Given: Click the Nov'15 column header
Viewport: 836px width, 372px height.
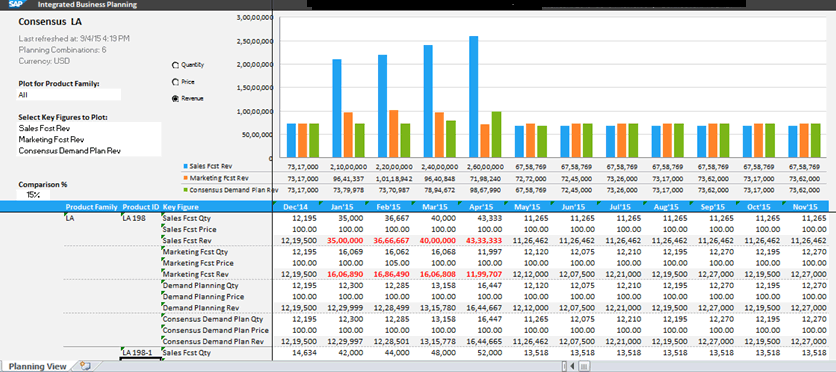Looking at the screenshot, I should point(805,207).
